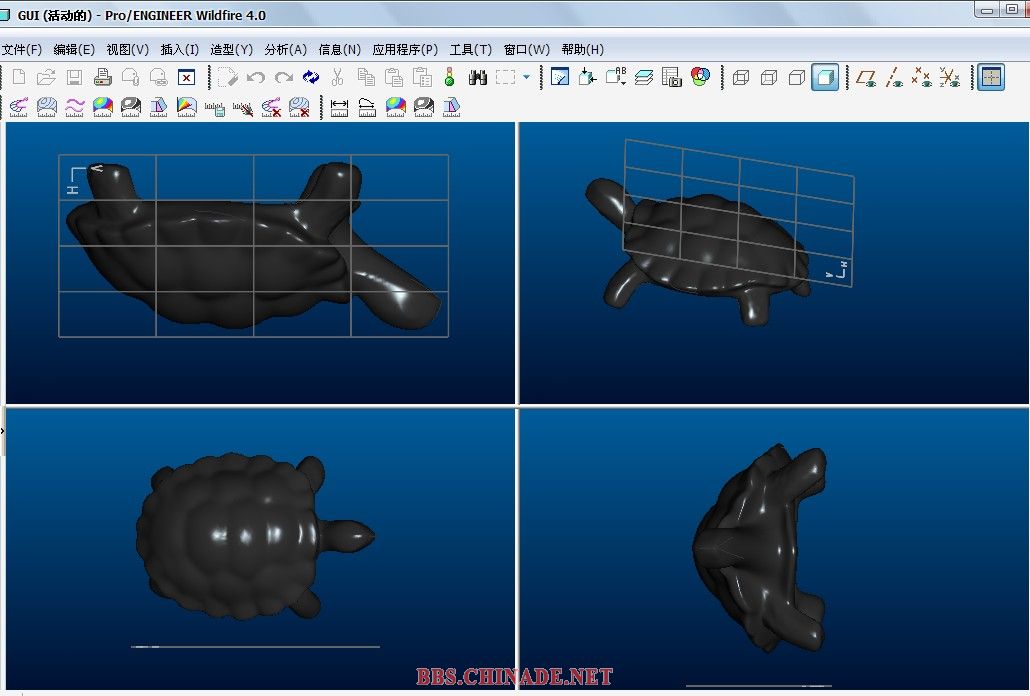1030x696 pixels.
Task: Switch to hidden line display
Action: 769,77
